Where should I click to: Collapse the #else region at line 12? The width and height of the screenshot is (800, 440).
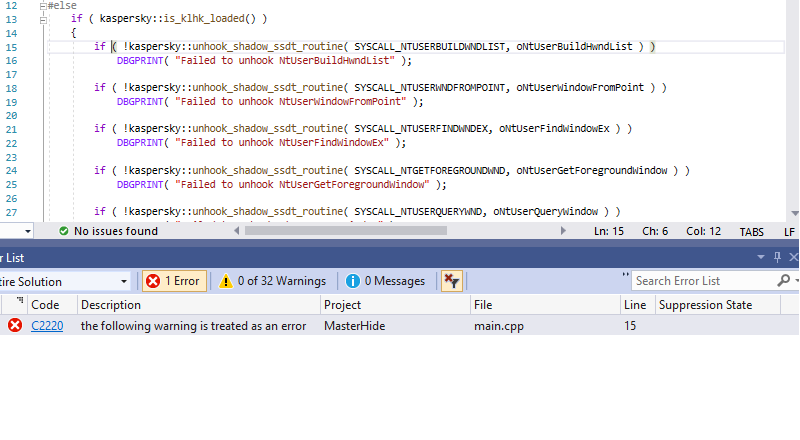pyautogui.click(x=43, y=6)
